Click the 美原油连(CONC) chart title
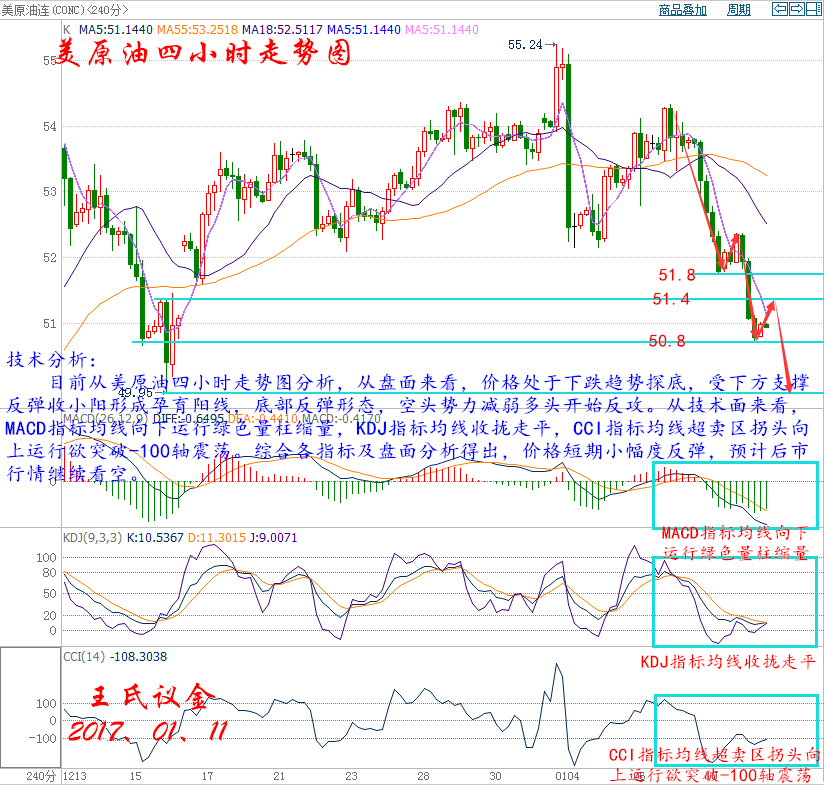The width and height of the screenshot is (824, 785). click(42, 10)
